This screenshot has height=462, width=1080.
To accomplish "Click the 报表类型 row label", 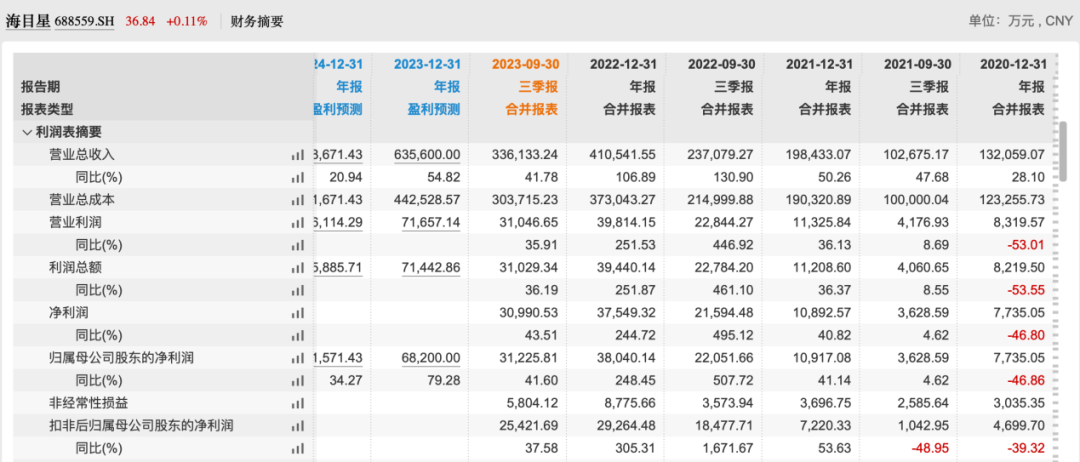I will (47, 109).
